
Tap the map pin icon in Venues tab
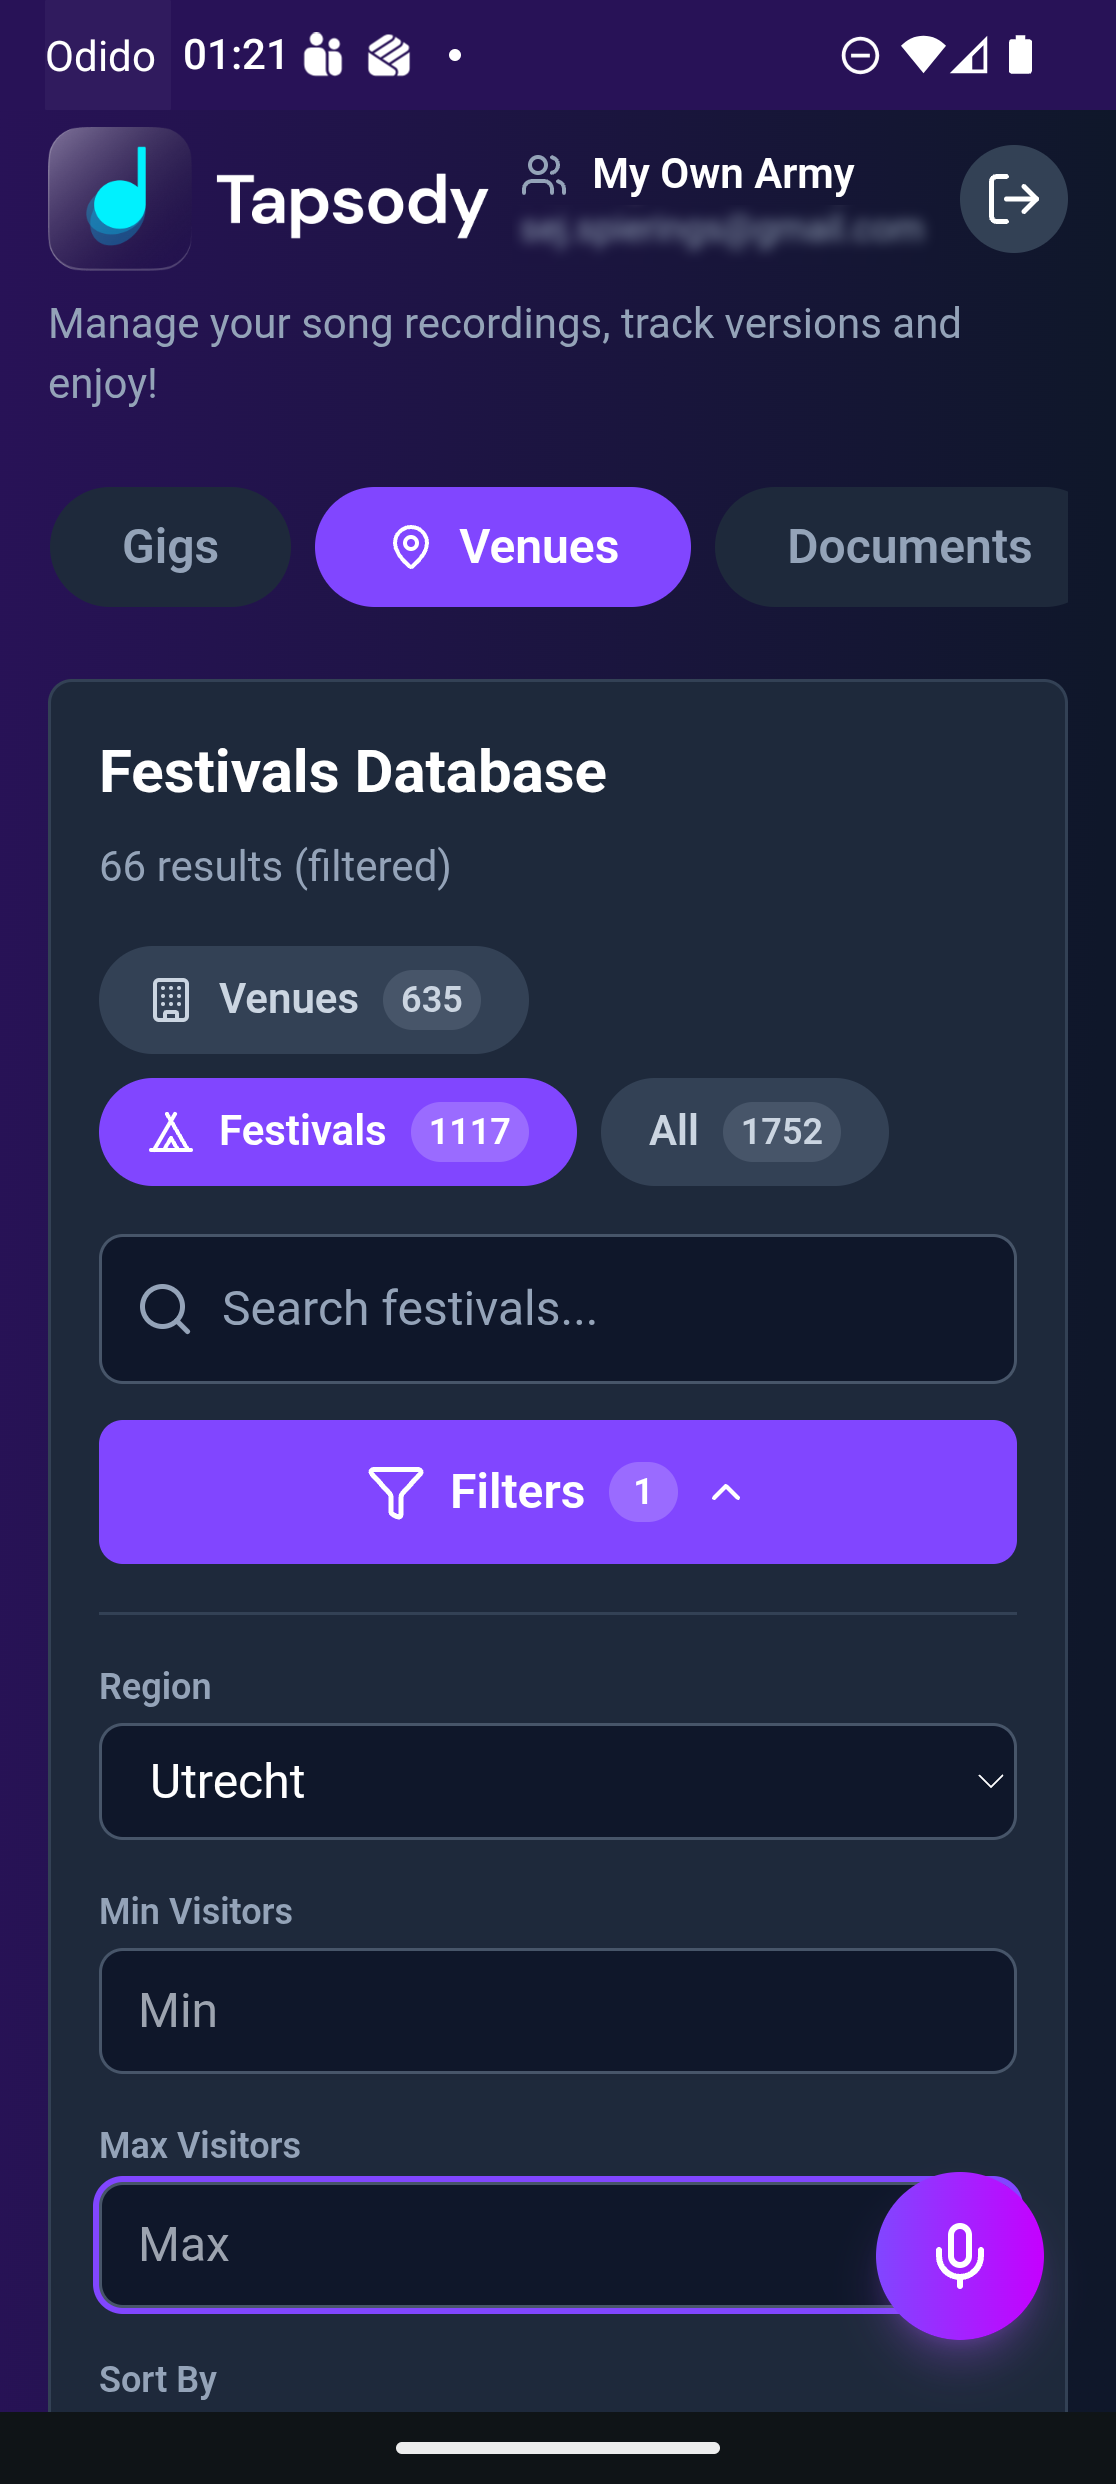[x=411, y=547]
